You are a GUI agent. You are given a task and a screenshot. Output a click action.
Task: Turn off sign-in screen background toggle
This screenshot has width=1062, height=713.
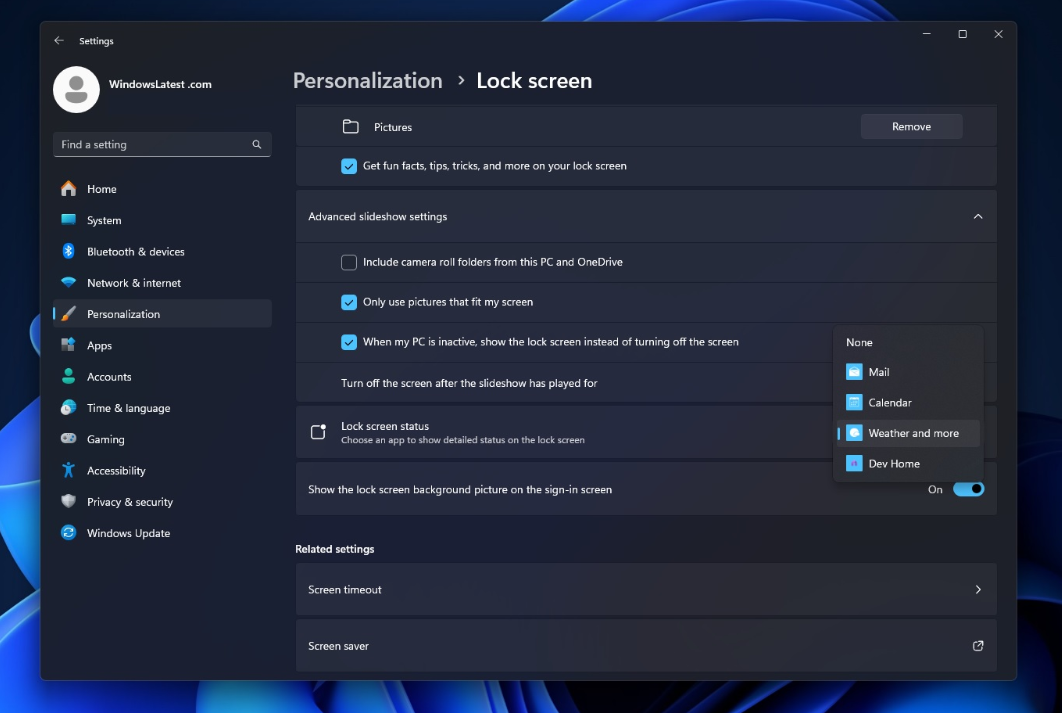pyautogui.click(x=969, y=489)
